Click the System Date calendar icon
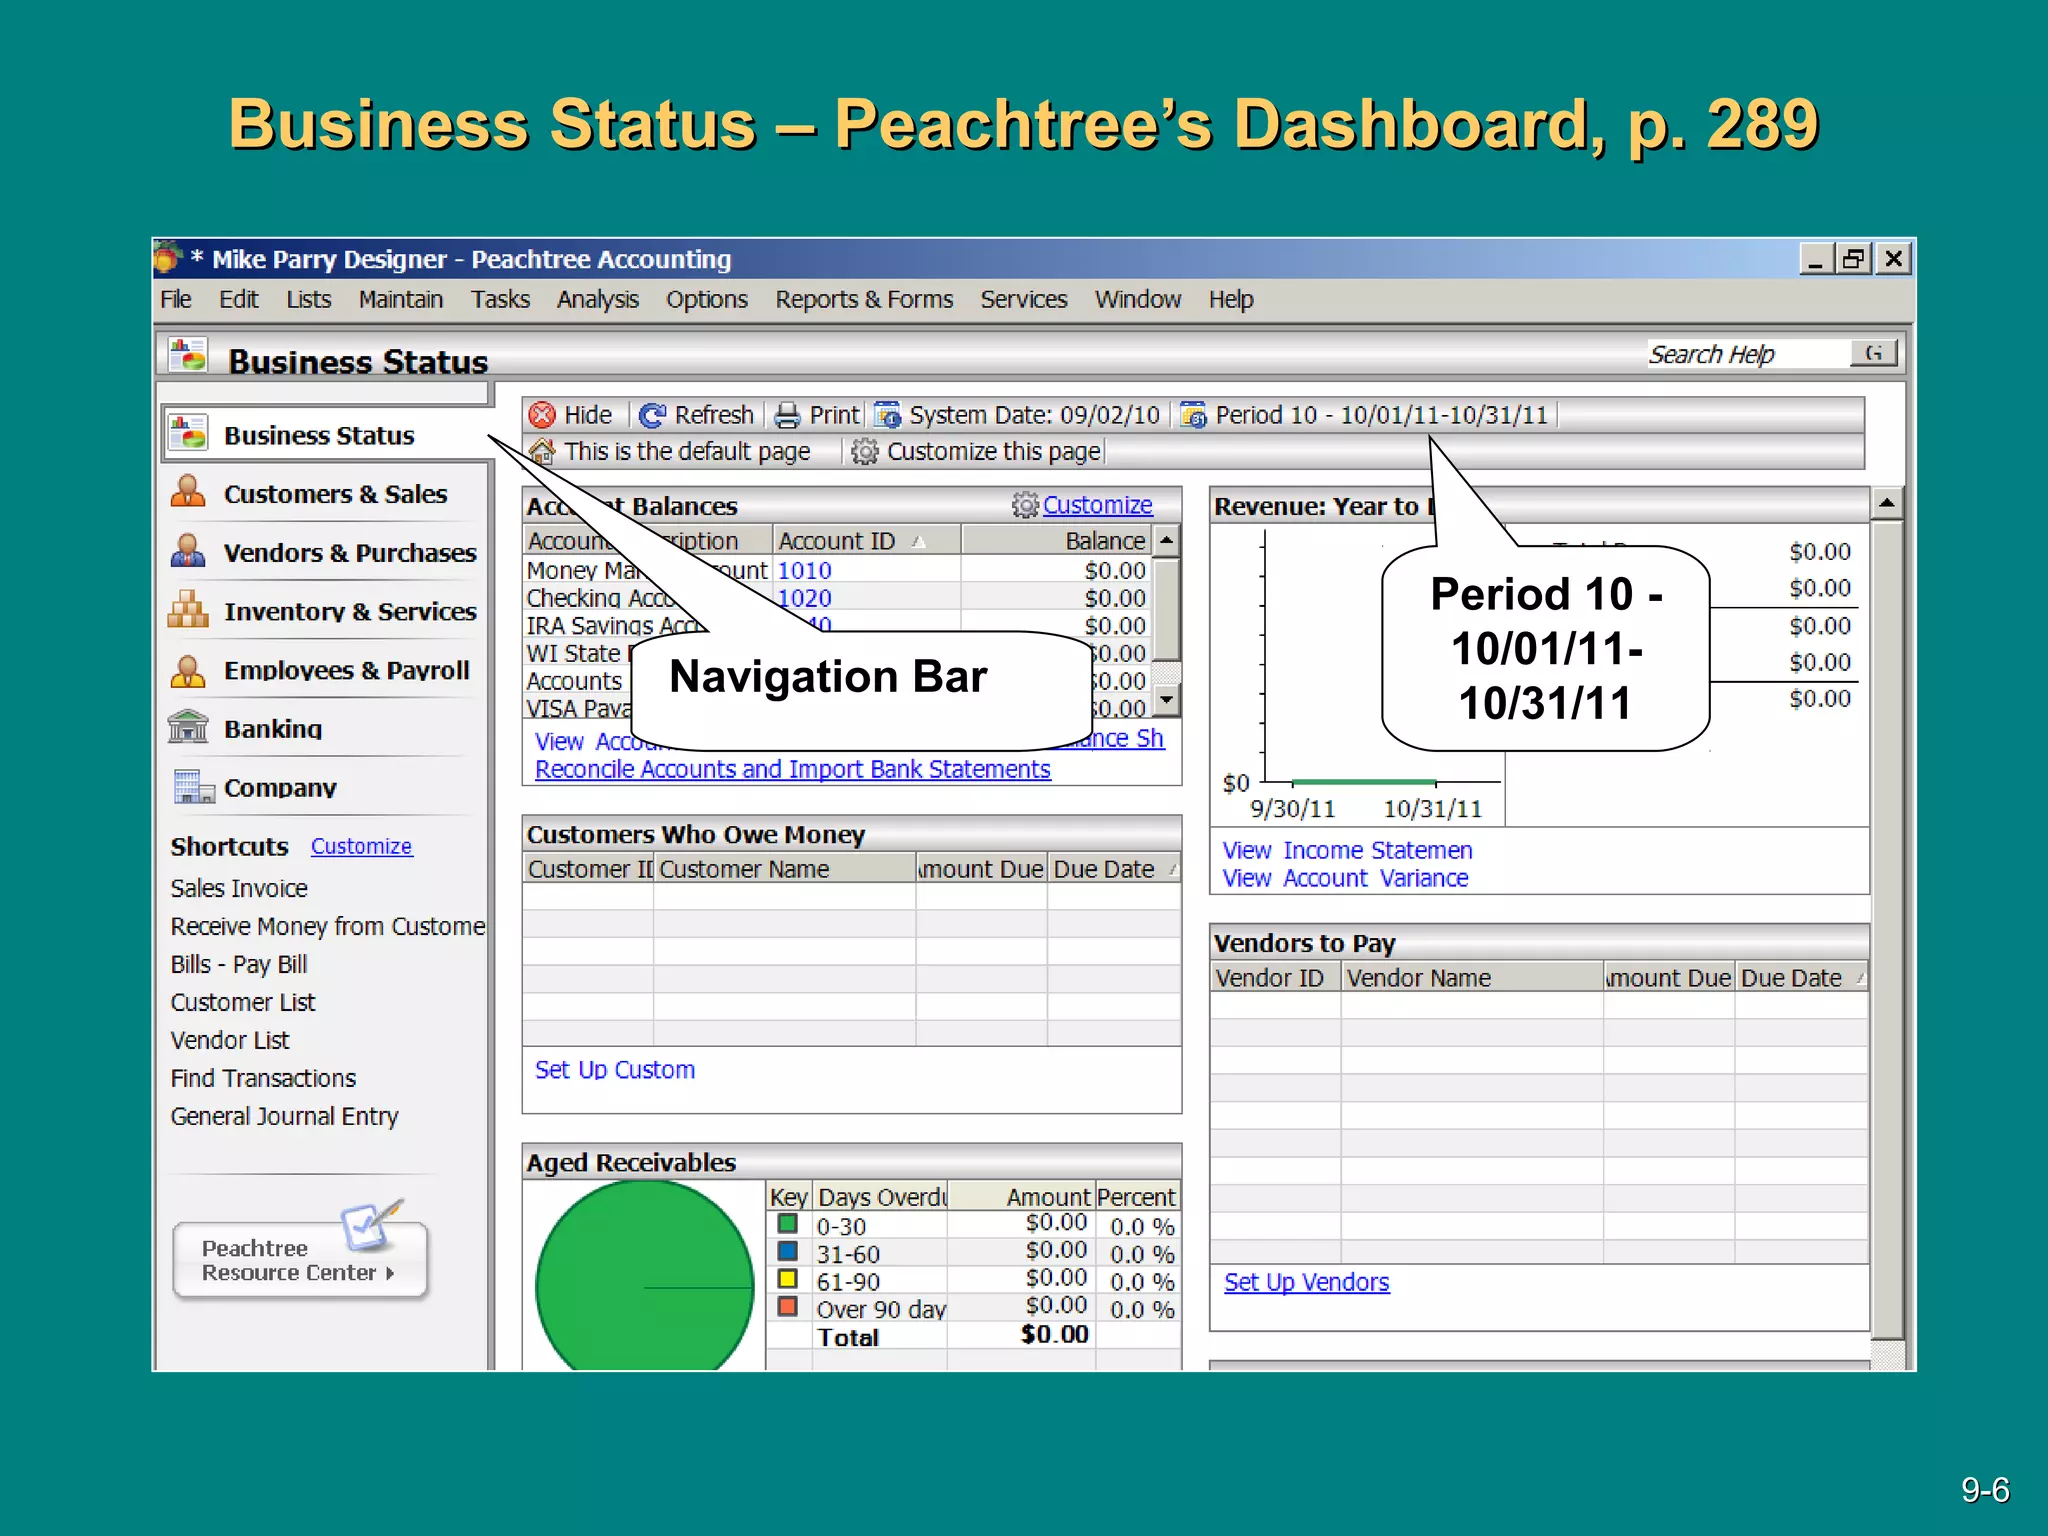Image resolution: width=2048 pixels, height=1536 pixels. [888, 415]
